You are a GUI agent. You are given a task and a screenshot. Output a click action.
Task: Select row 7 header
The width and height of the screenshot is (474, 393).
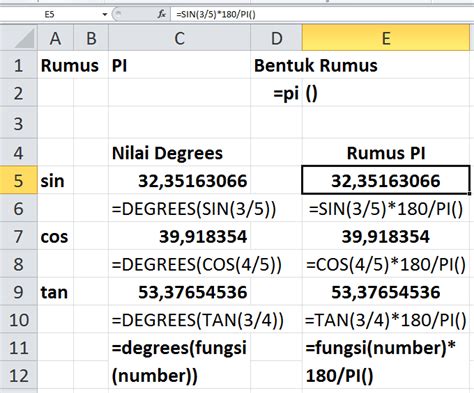(x=19, y=236)
